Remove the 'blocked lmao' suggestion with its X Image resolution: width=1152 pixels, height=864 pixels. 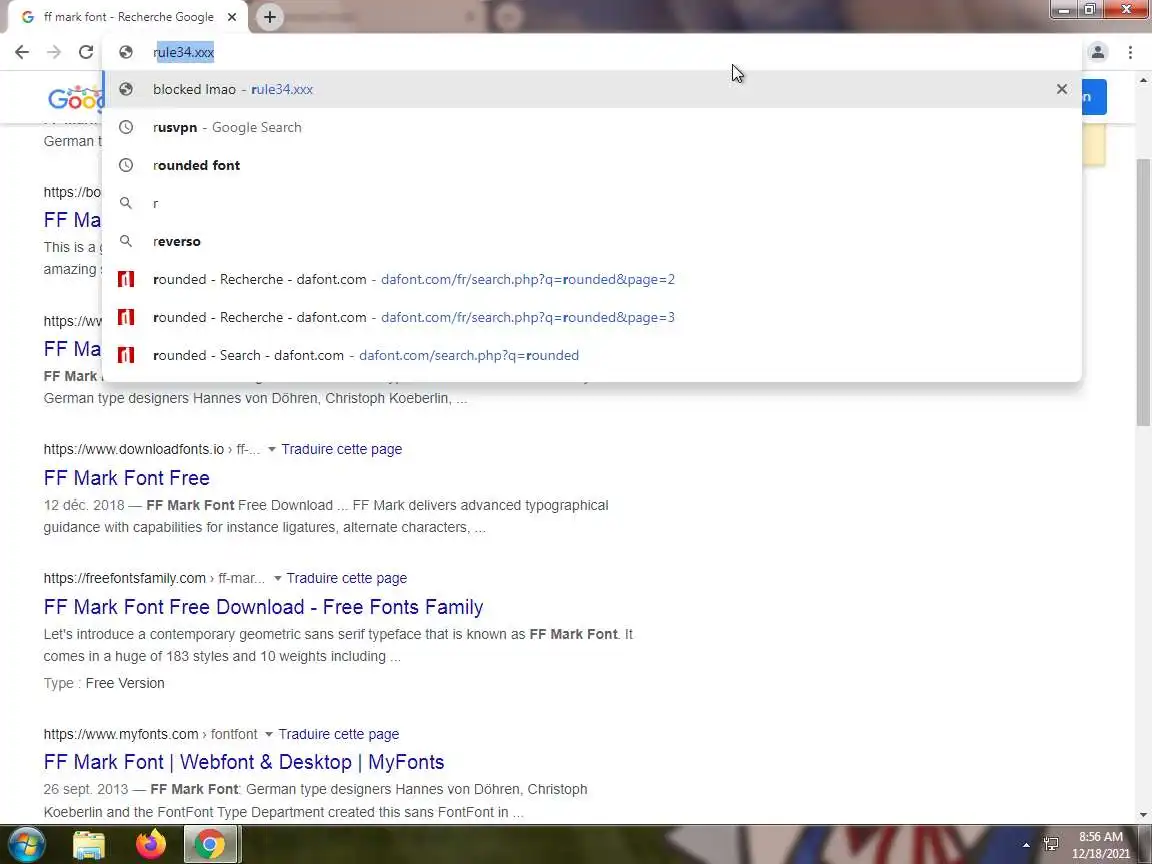1062,89
